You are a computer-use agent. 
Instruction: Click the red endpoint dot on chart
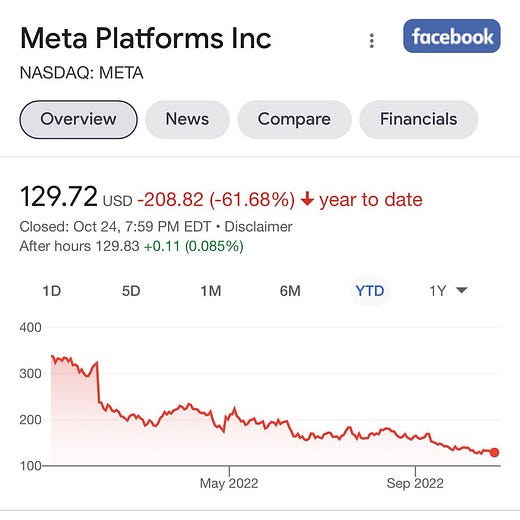pos(495,452)
